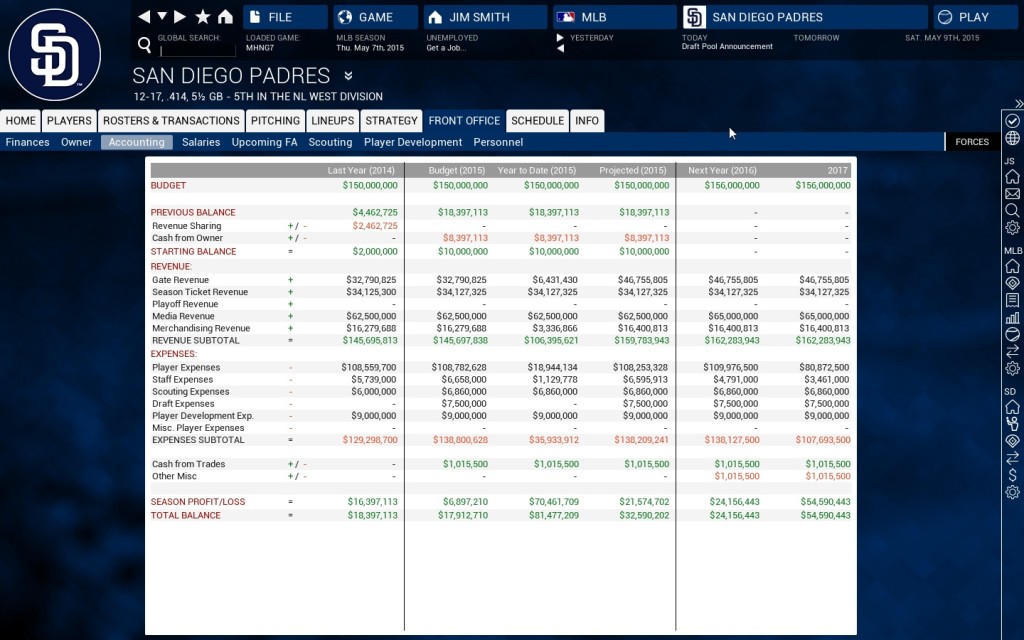Open the GAME menu
The image size is (1024, 640).
click(375, 17)
